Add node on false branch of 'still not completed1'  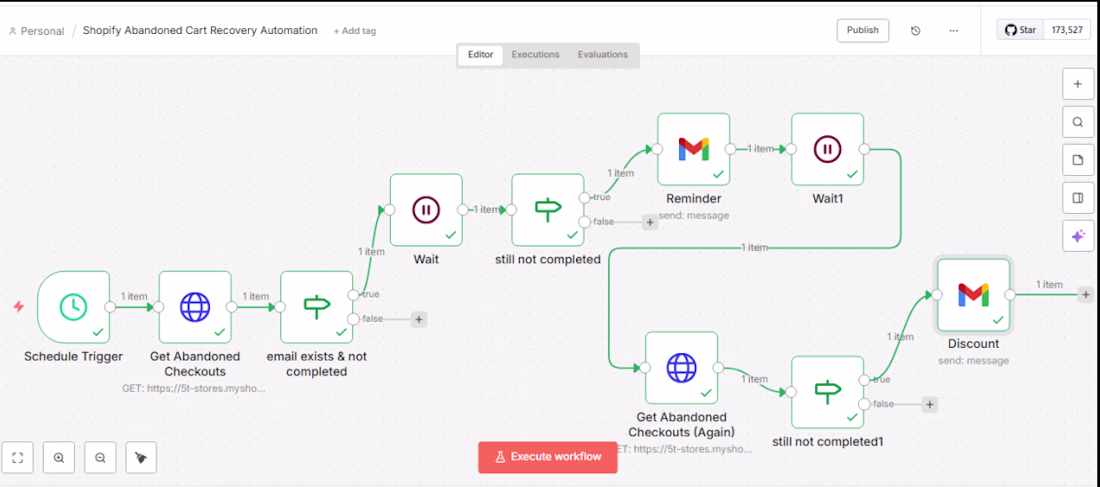(930, 404)
